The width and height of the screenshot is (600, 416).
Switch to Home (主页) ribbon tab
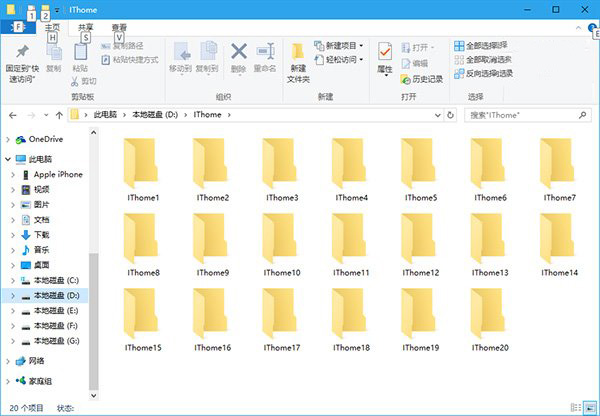coord(52,27)
